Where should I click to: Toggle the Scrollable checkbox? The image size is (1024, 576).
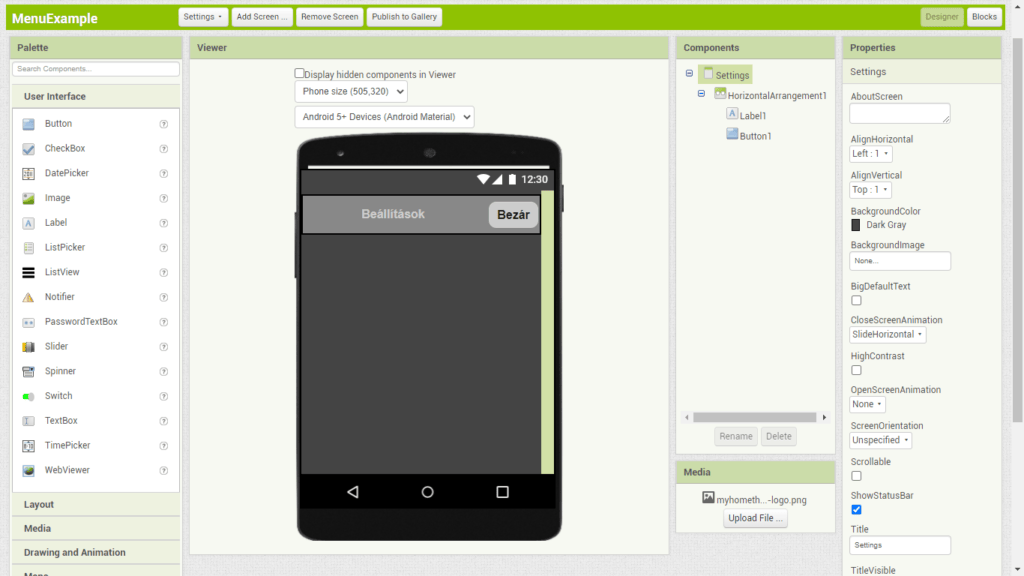[856, 476]
